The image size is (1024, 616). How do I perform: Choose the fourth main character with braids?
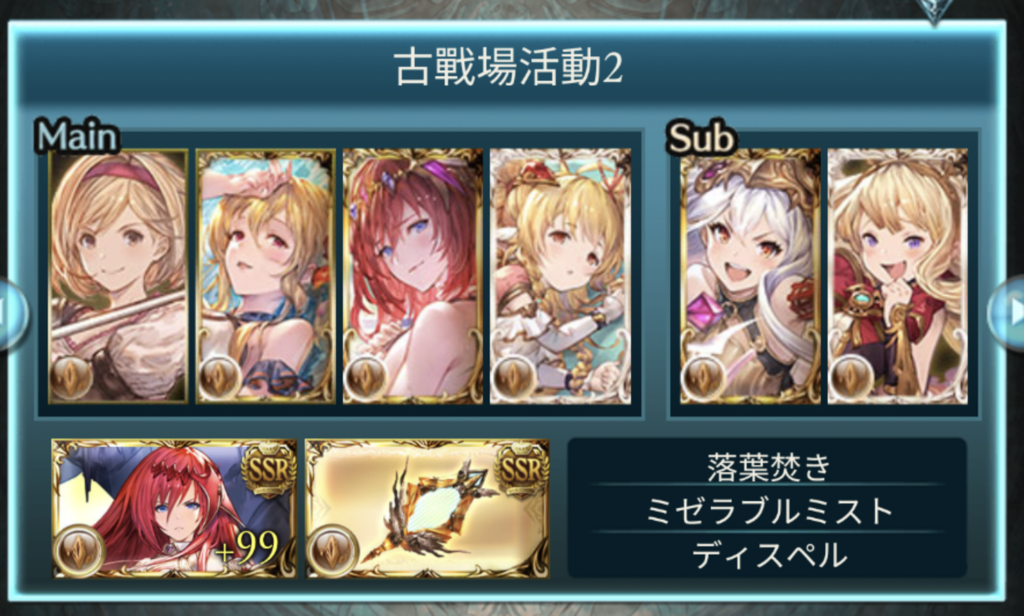click(x=560, y=276)
